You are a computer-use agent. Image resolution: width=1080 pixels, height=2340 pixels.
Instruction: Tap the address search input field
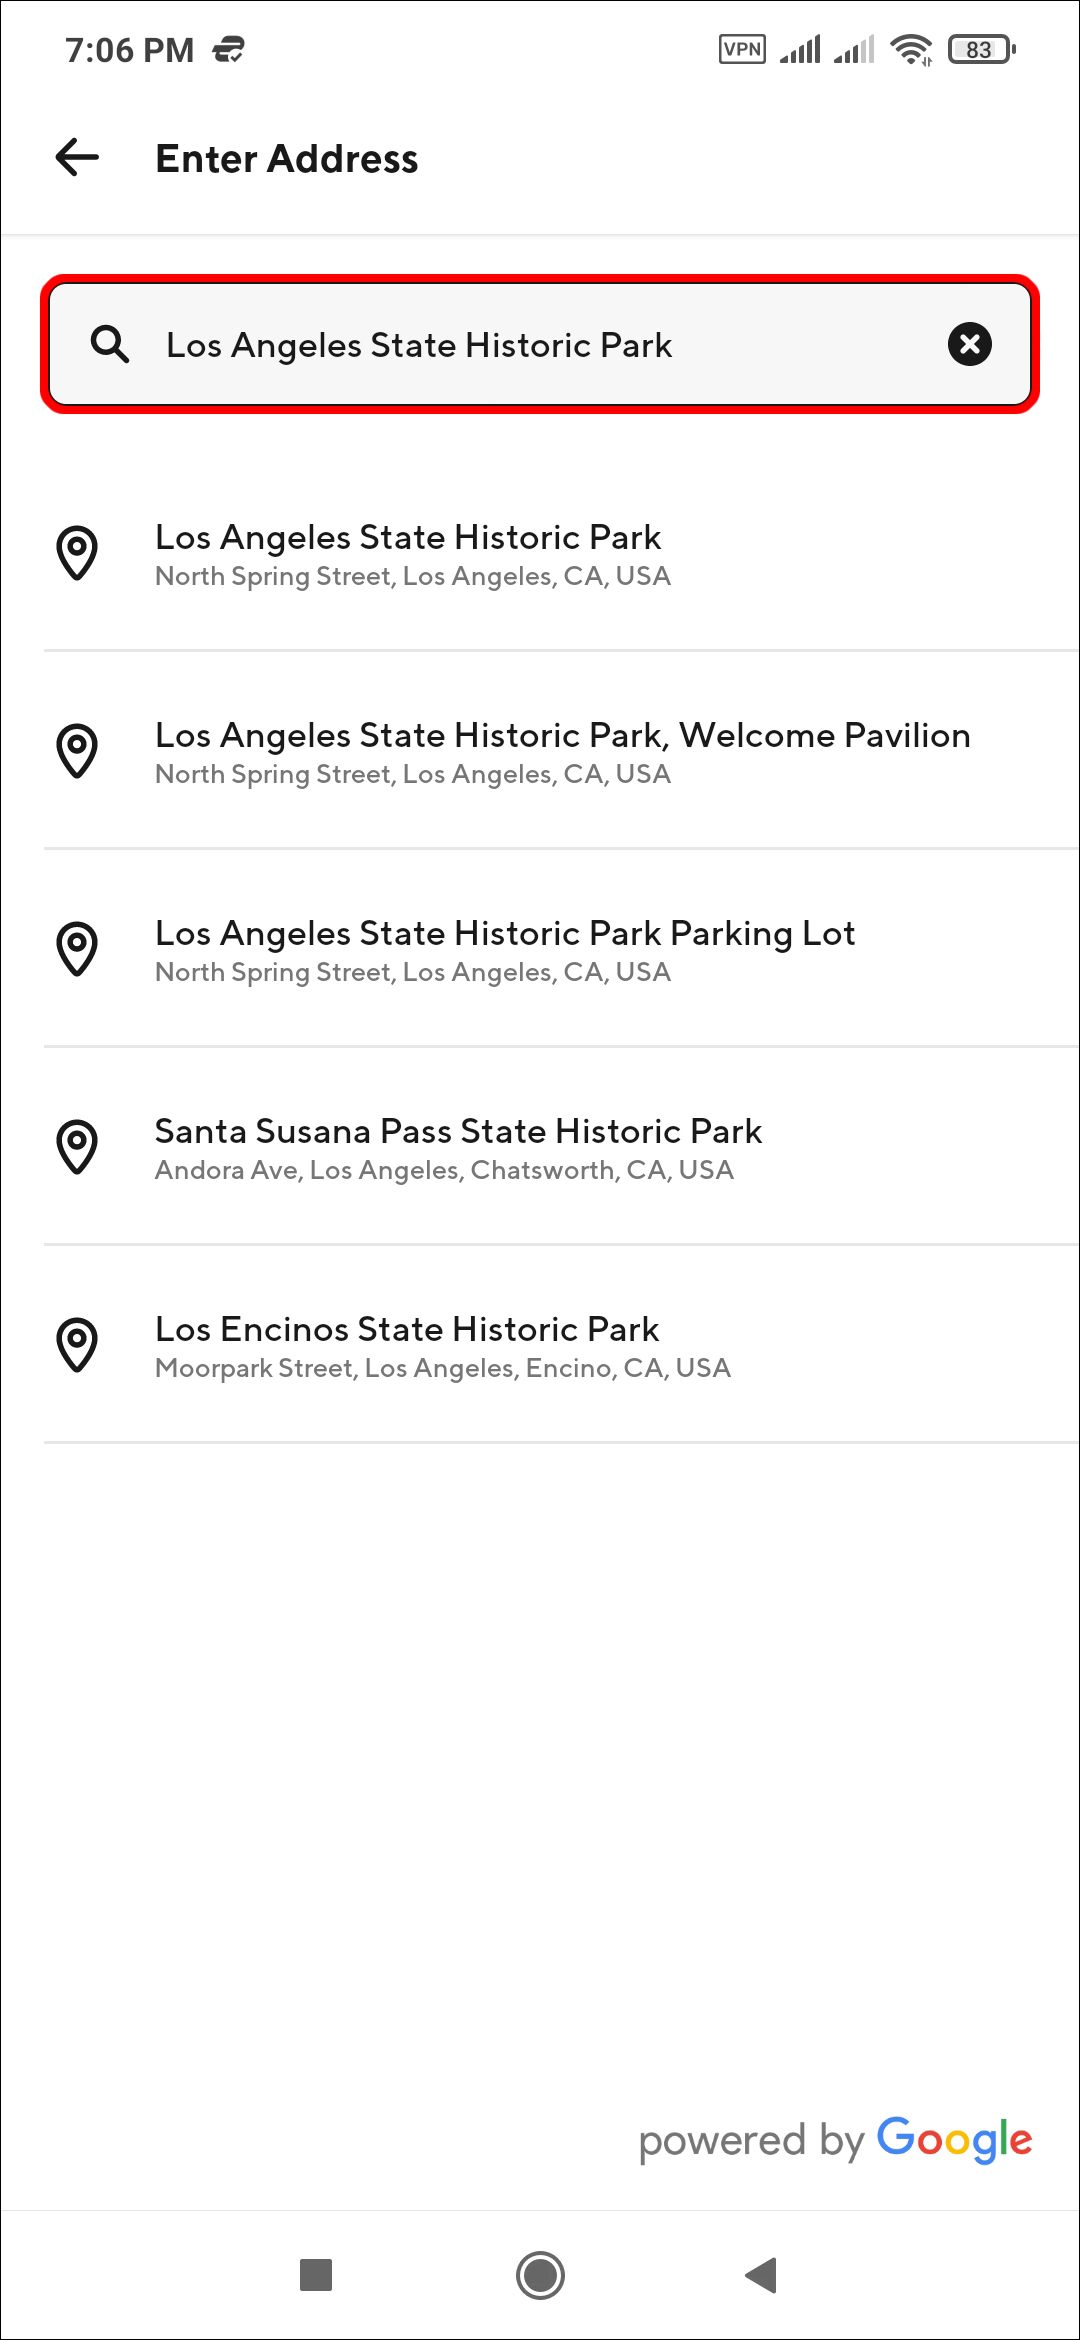[540, 344]
